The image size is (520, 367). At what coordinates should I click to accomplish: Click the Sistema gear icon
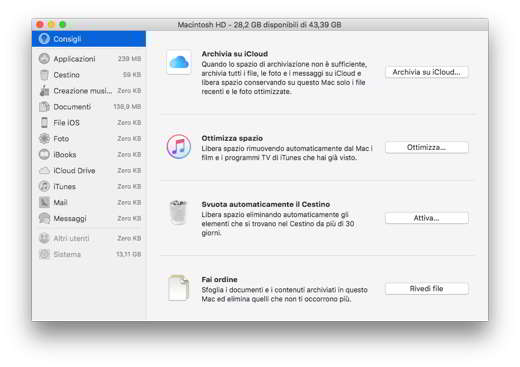pyautogui.click(x=44, y=254)
